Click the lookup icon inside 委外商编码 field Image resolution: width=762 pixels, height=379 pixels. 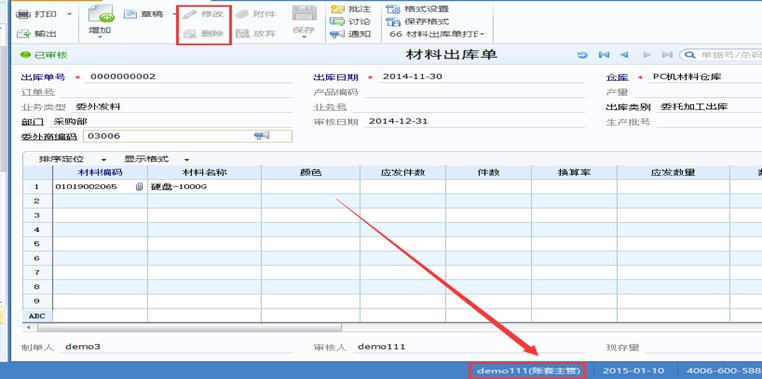point(262,136)
